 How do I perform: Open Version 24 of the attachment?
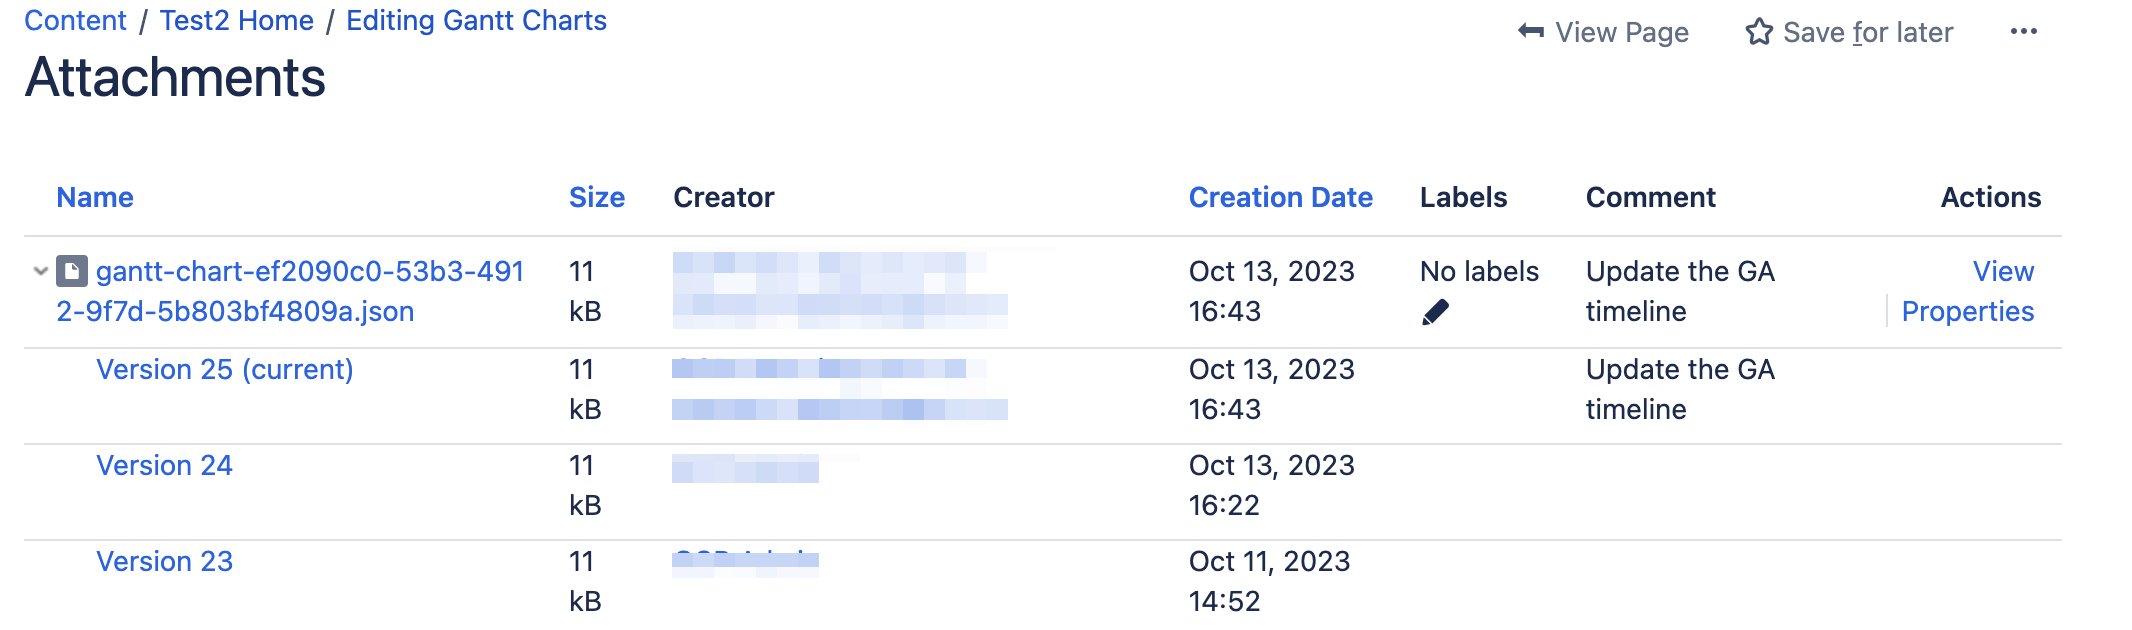point(164,465)
